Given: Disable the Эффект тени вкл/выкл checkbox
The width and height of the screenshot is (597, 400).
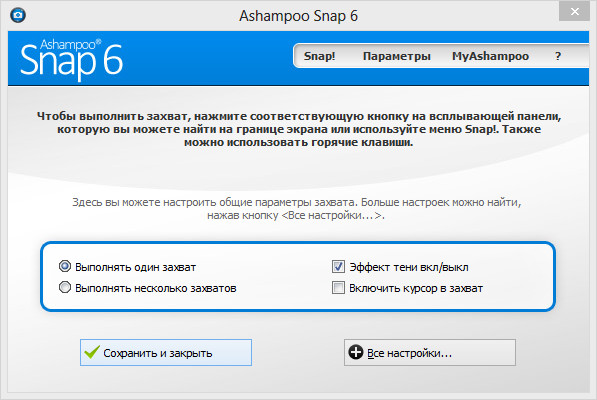Looking at the screenshot, I should coord(338,266).
